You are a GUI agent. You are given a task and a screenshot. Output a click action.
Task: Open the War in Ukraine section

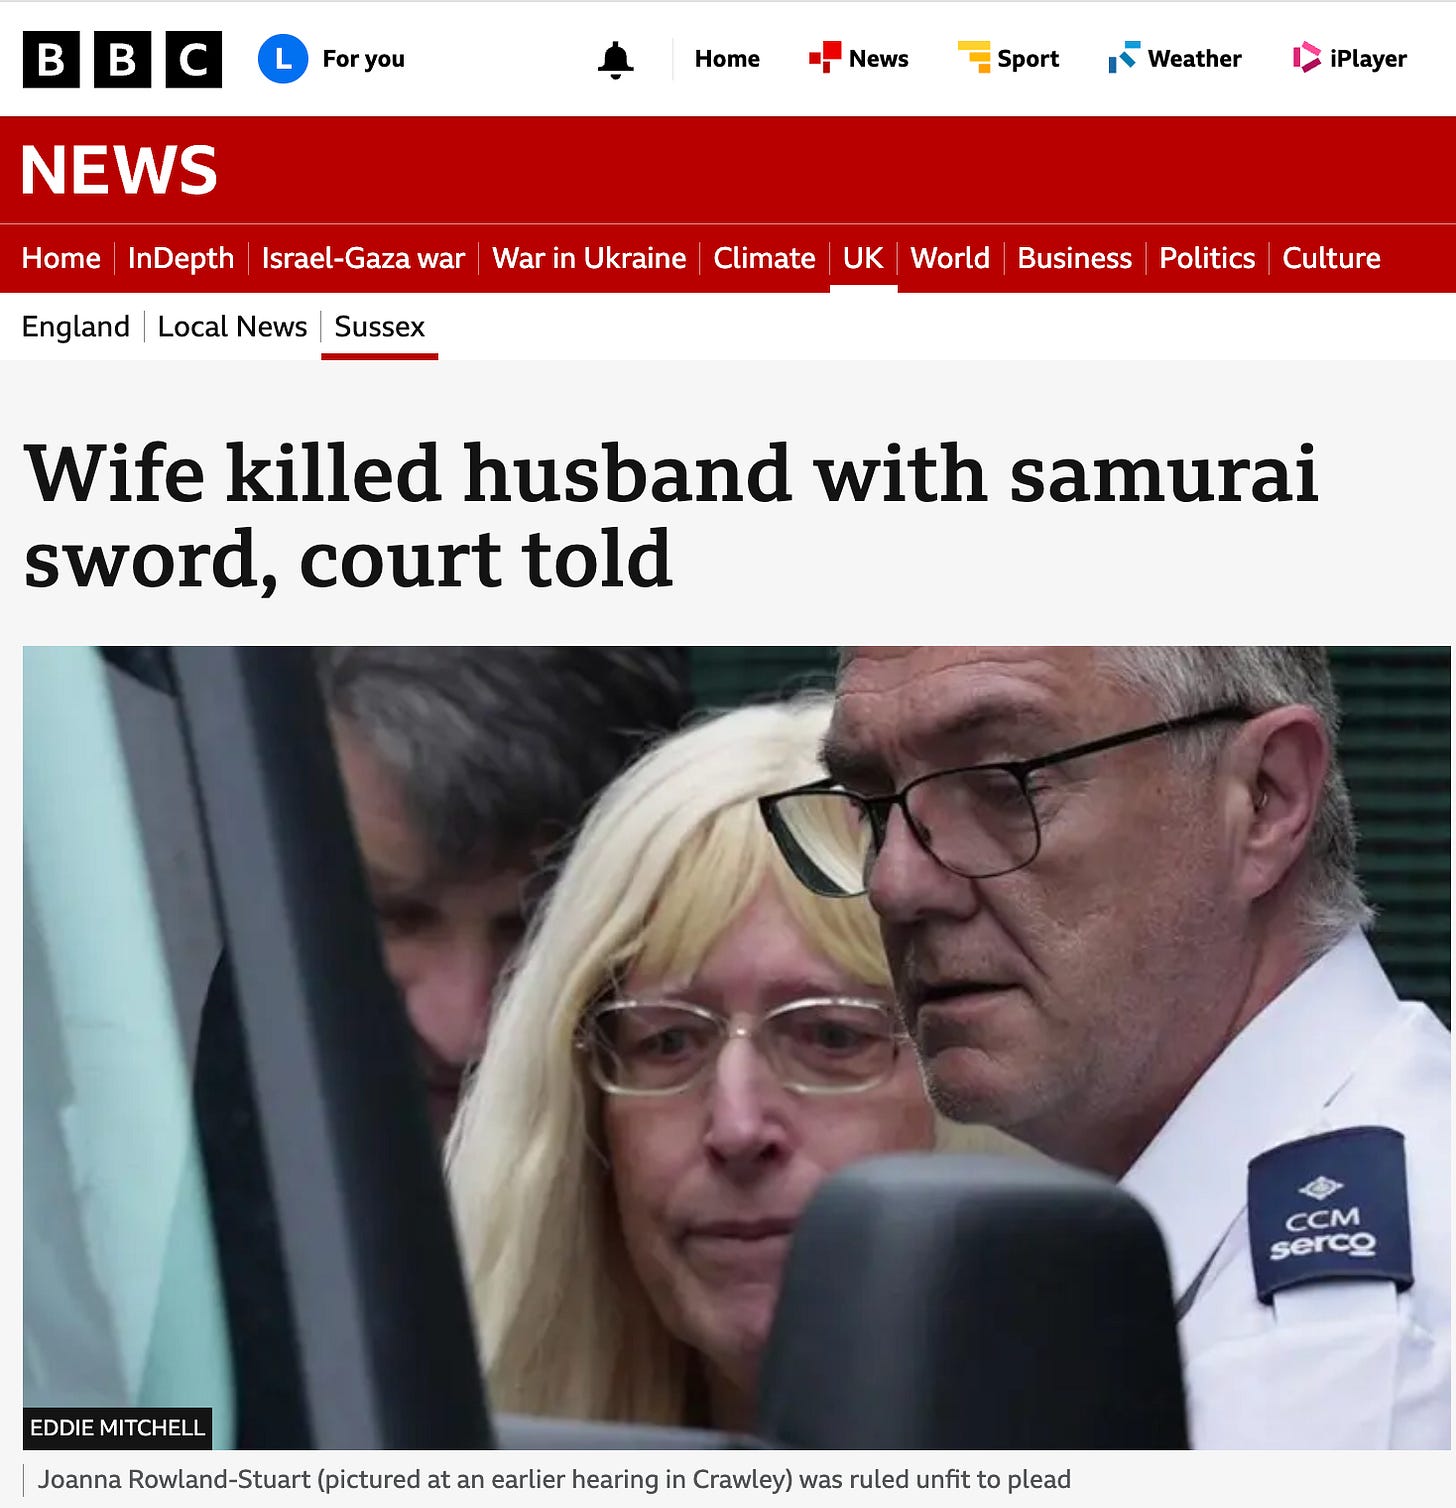[589, 258]
